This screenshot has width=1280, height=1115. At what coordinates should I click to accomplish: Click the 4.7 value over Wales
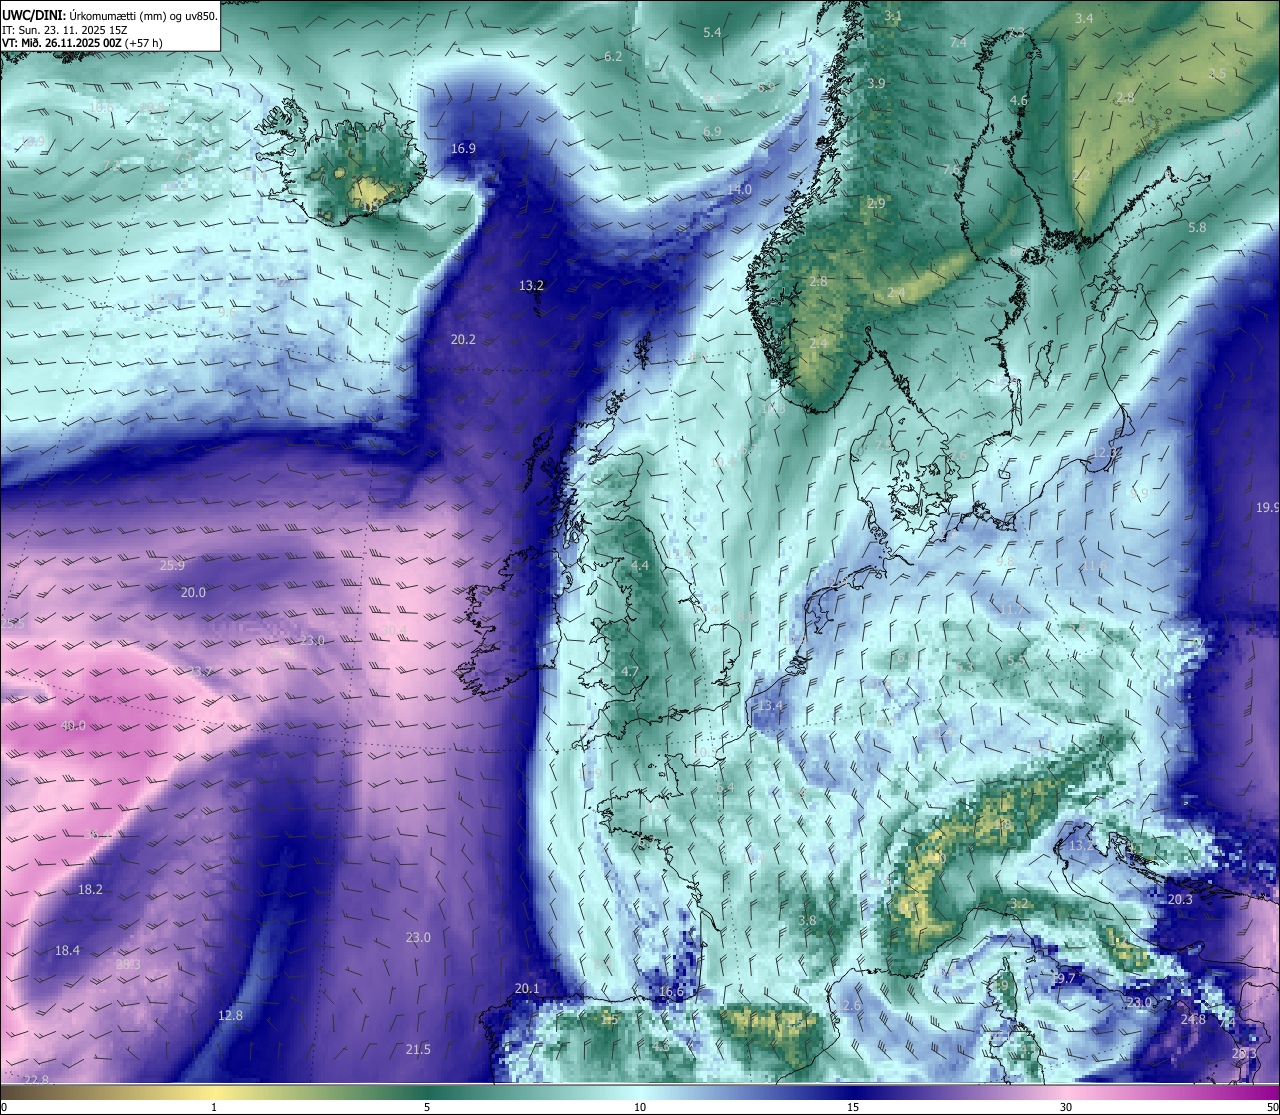[629, 671]
